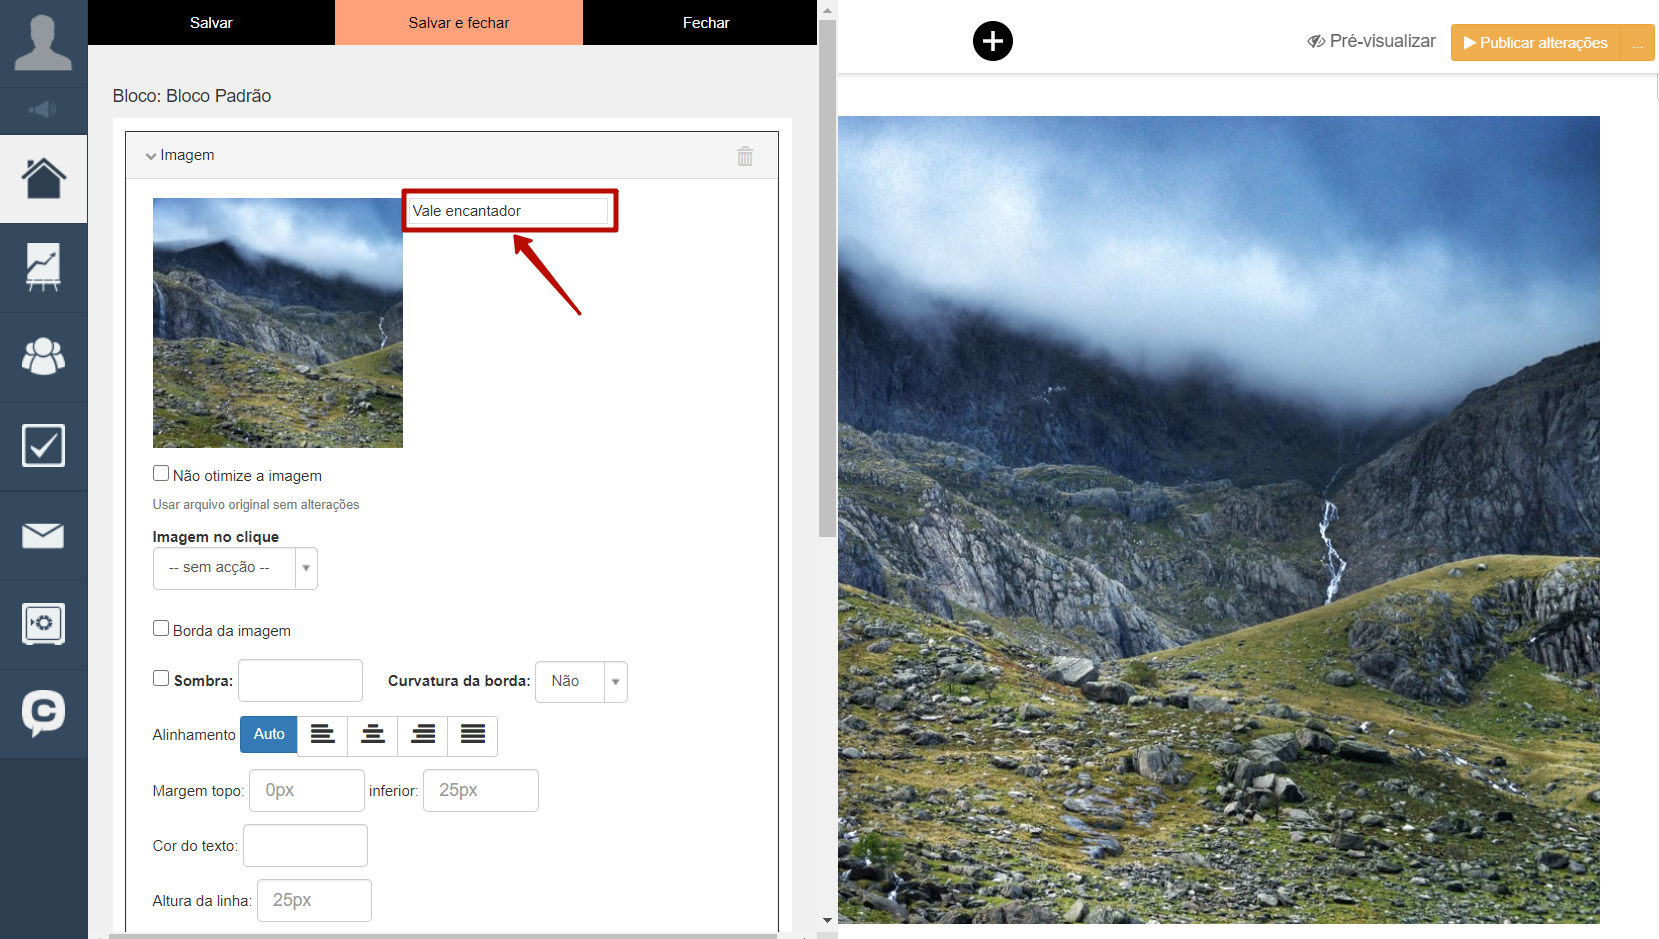
Task: Click the home icon in the sidebar
Action: (x=43, y=179)
